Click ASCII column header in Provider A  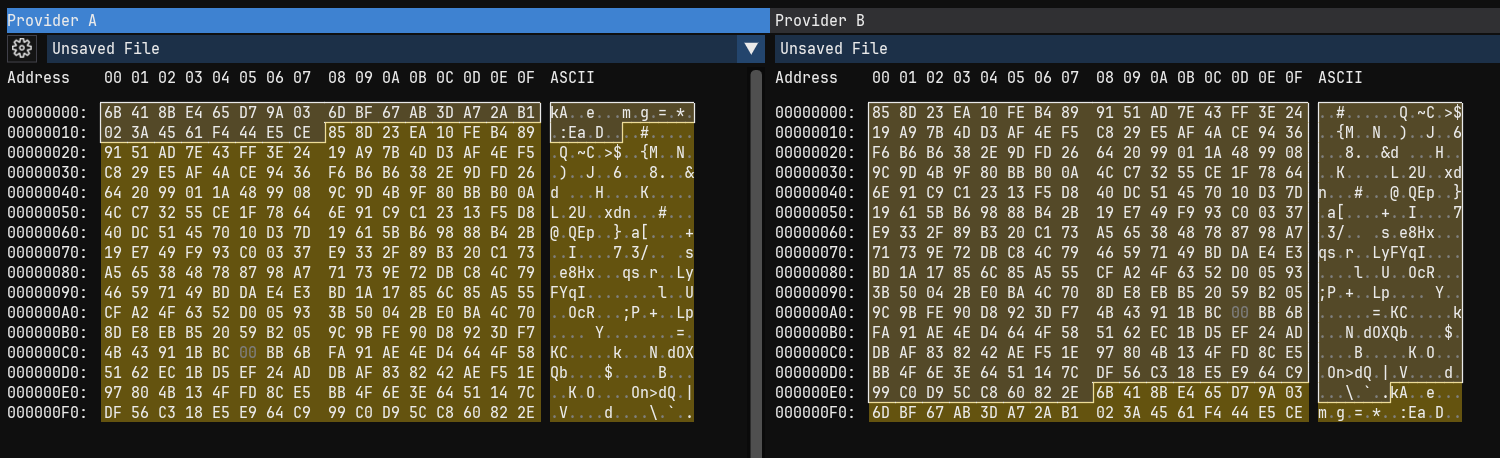[572, 77]
